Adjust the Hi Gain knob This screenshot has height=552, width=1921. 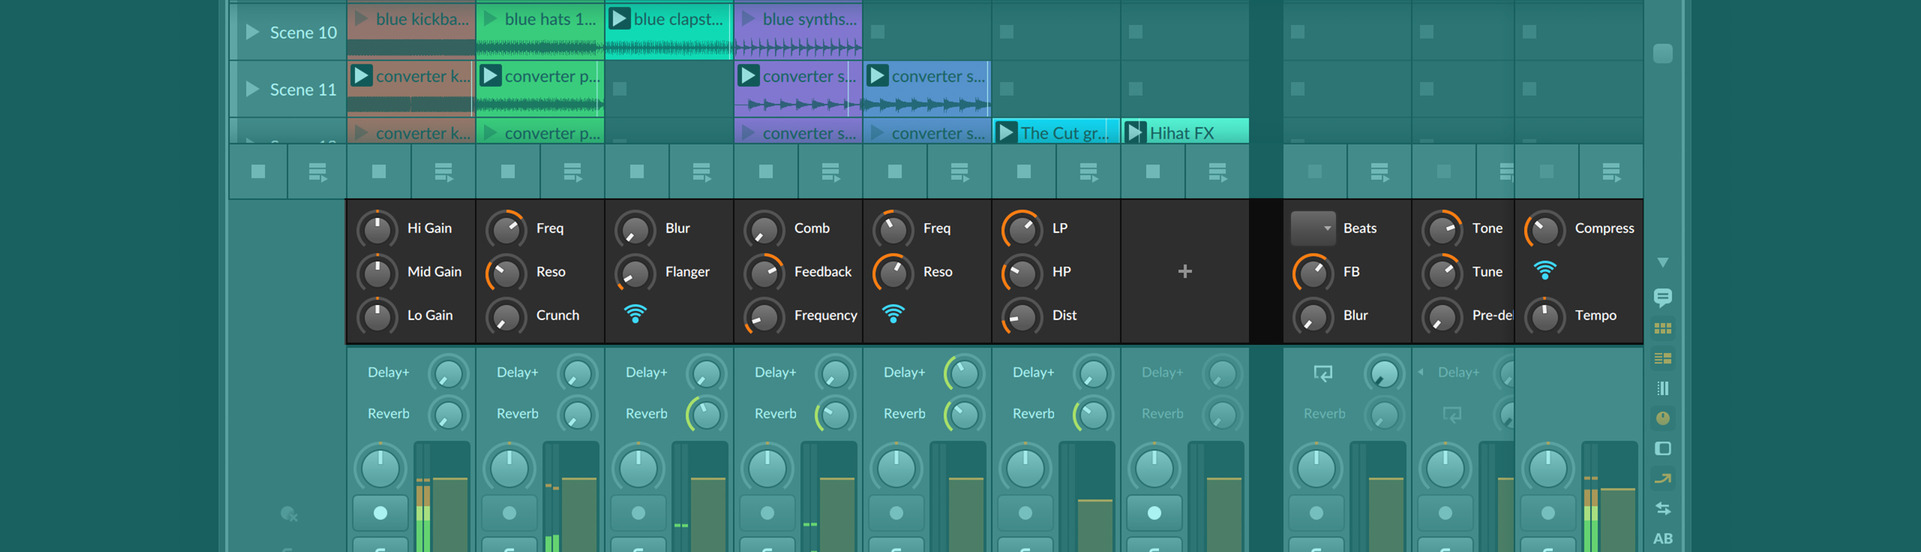pos(377,229)
